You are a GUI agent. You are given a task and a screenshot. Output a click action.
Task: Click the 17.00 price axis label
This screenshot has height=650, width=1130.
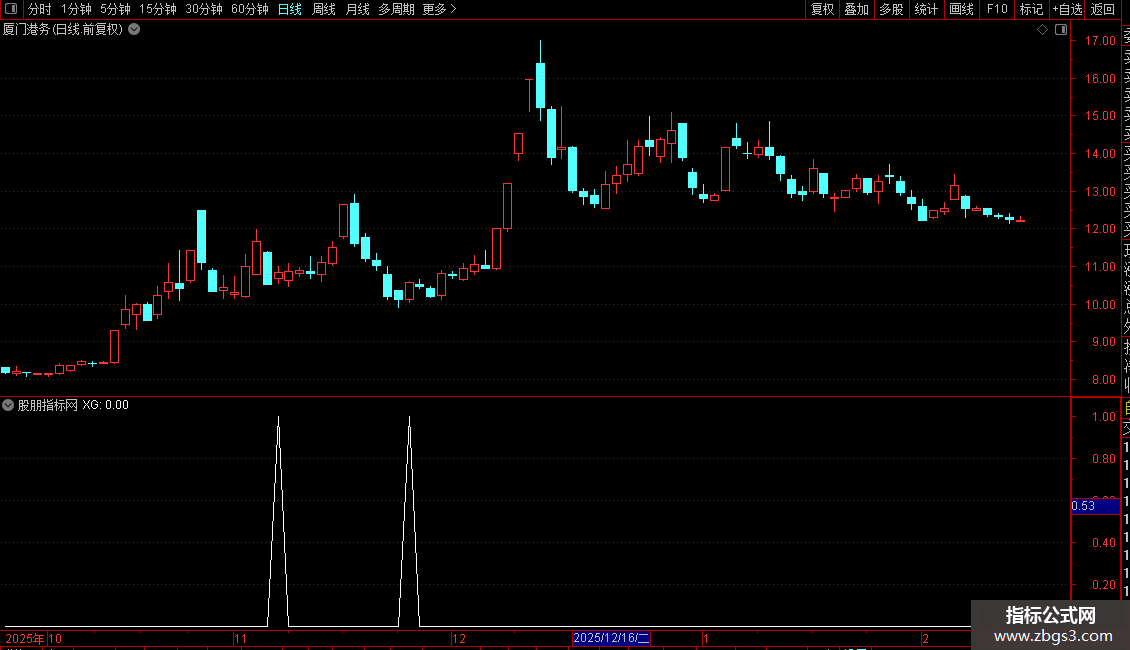pyautogui.click(x=1100, y=41)
